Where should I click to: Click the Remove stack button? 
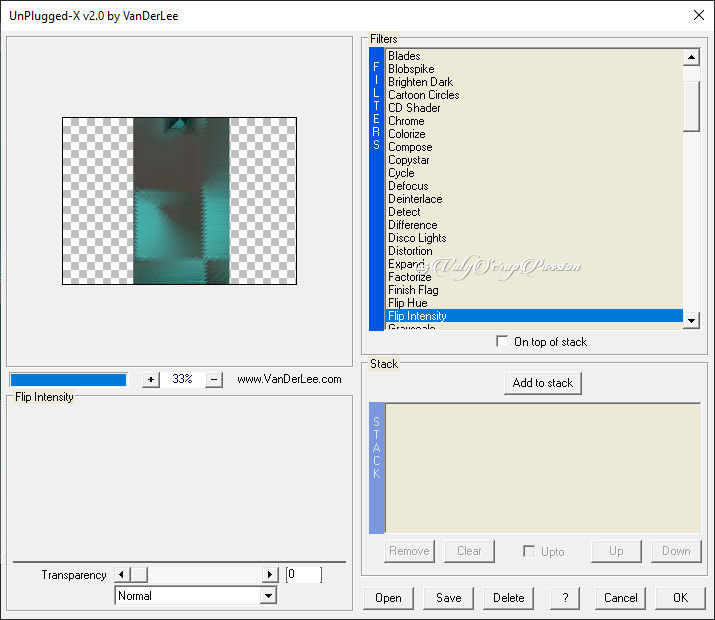409,551
